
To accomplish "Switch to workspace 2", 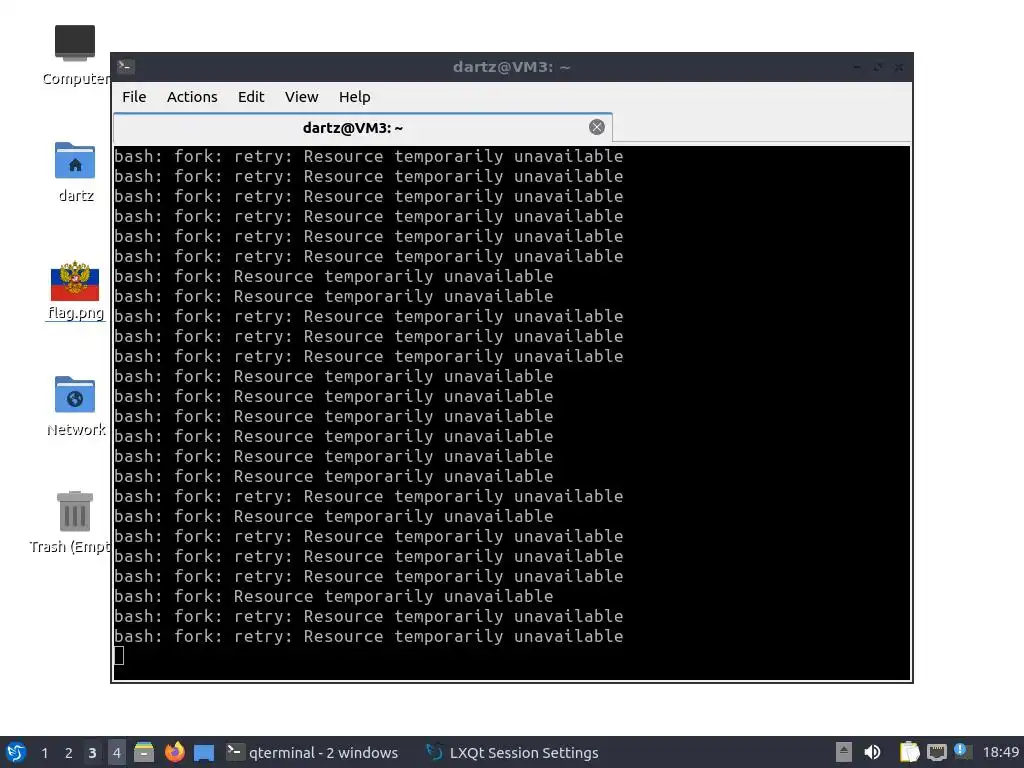I will 68,752.
